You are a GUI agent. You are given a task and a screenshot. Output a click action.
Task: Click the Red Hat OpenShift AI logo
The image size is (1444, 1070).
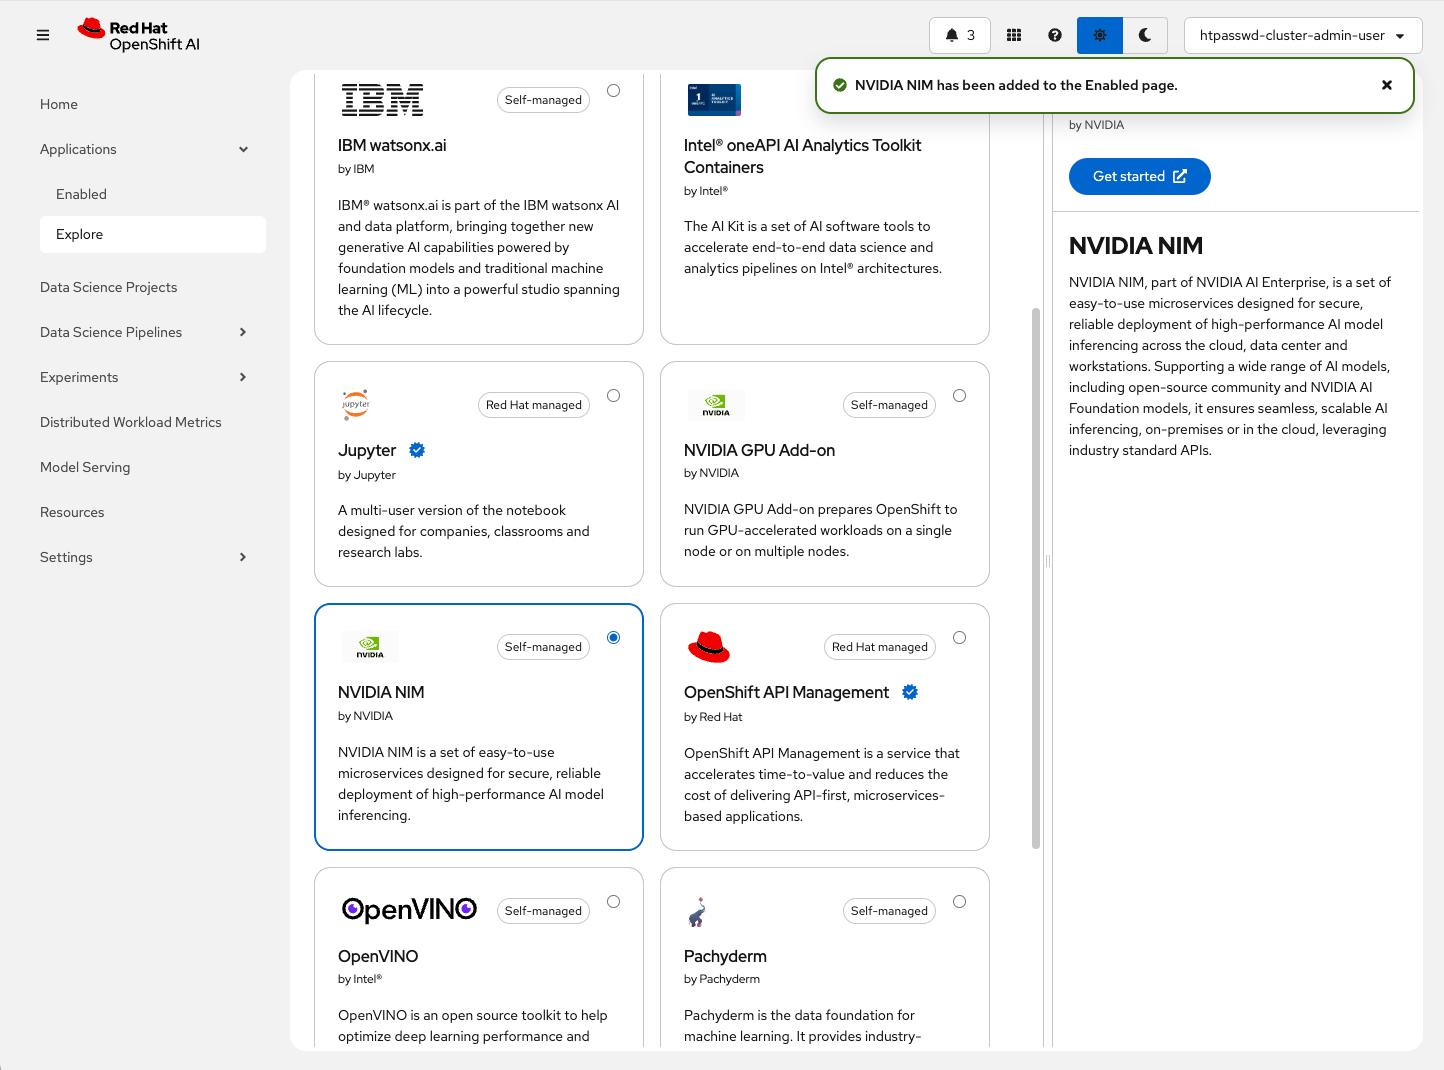139,35
